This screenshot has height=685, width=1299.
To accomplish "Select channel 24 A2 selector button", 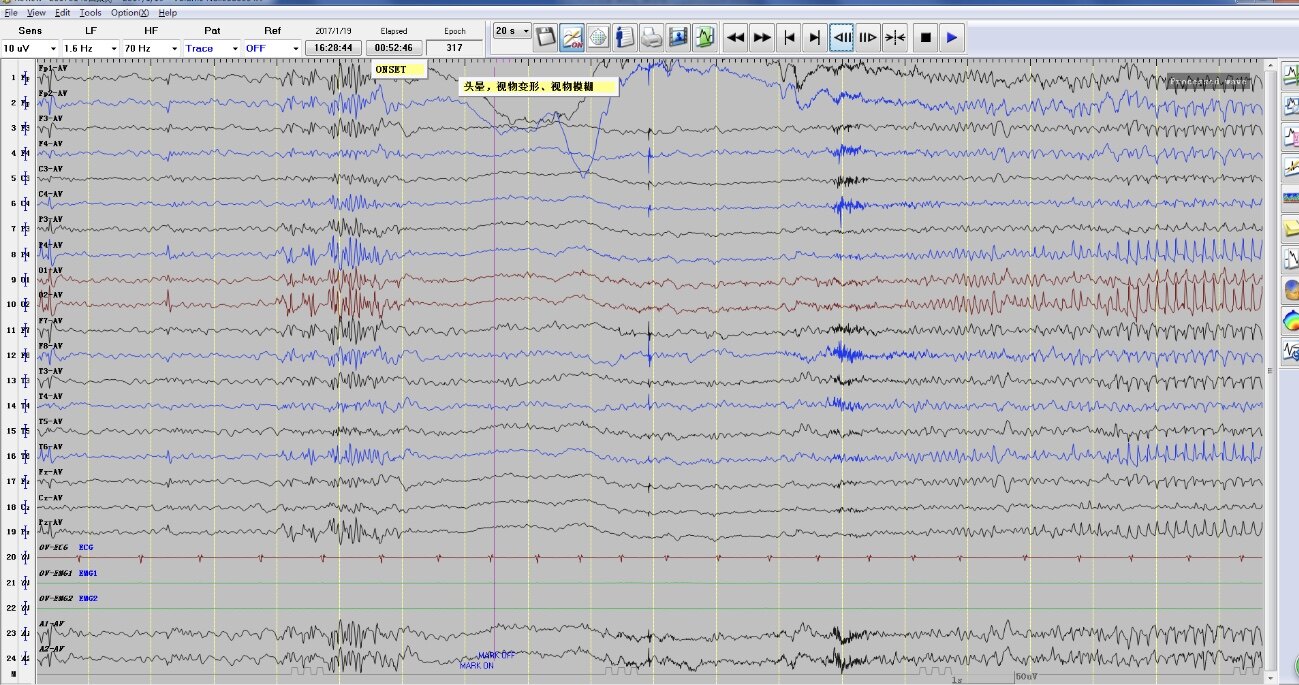I will click(x=24, y=658).
